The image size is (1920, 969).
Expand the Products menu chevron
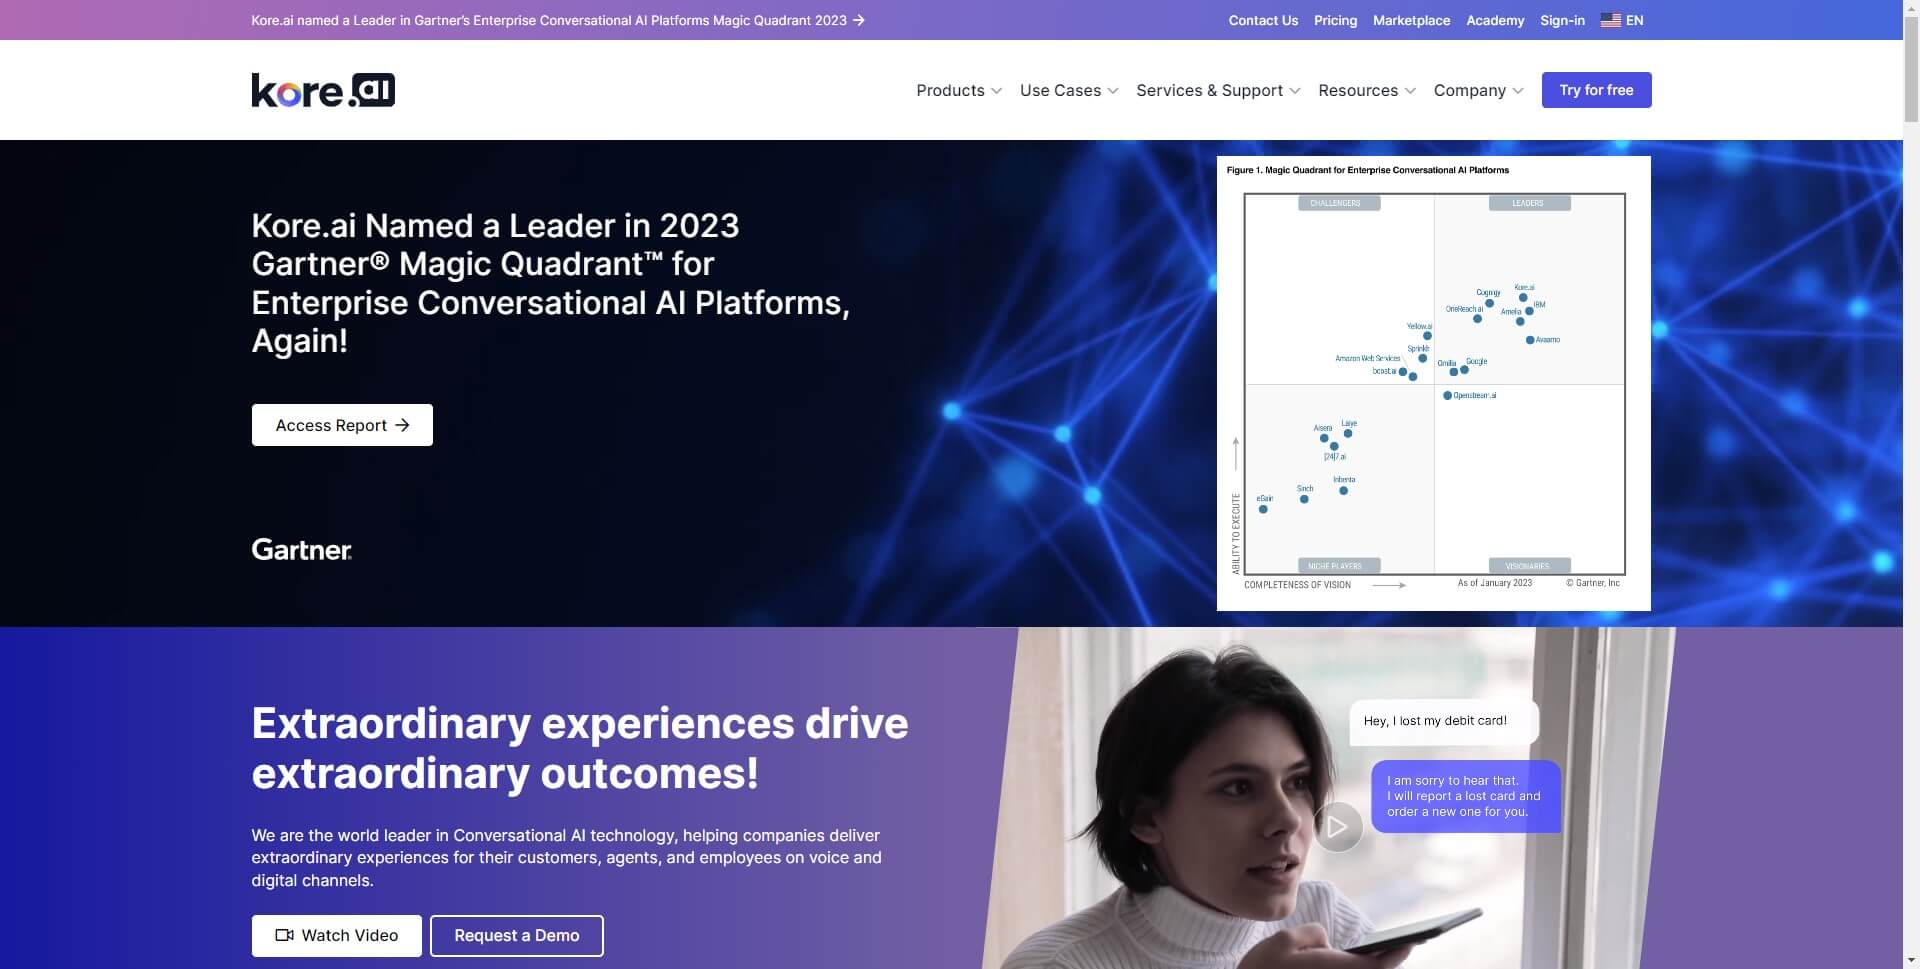pyautogui.click(x=996, y=91)
